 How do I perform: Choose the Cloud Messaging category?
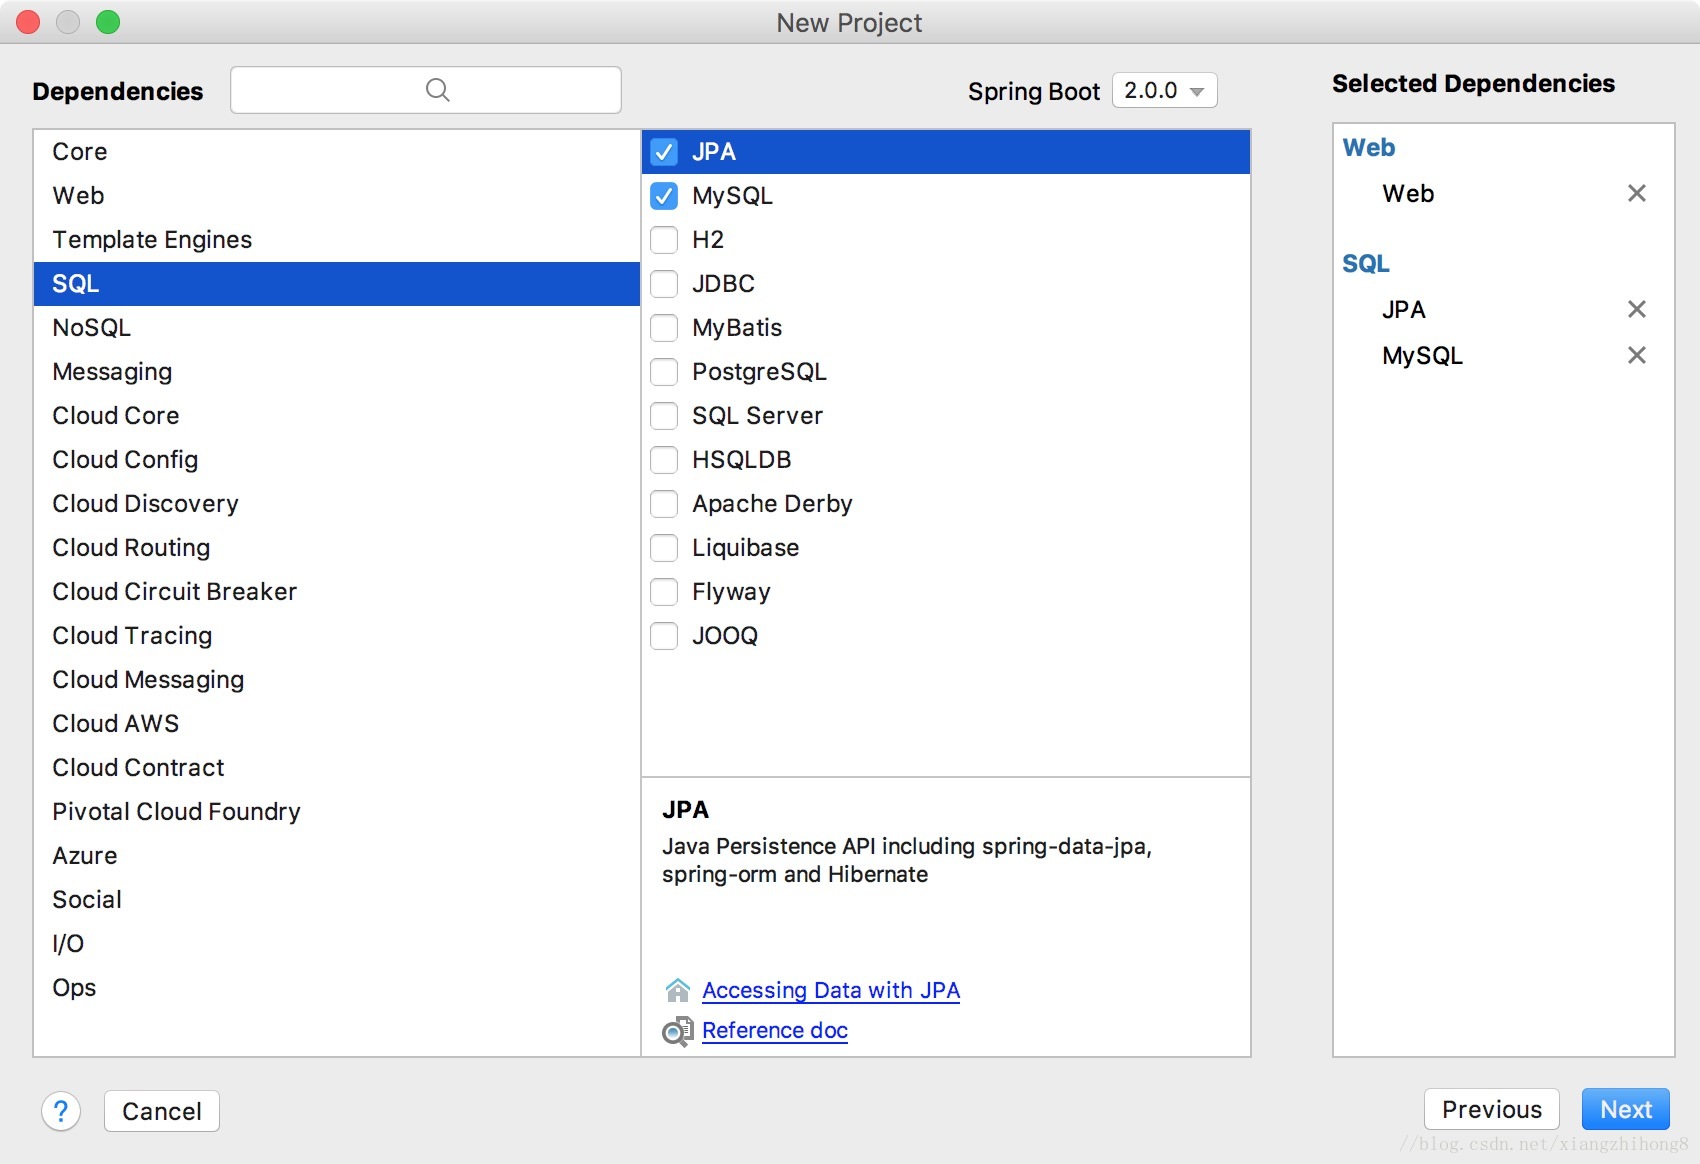click(x=336, y=680)
